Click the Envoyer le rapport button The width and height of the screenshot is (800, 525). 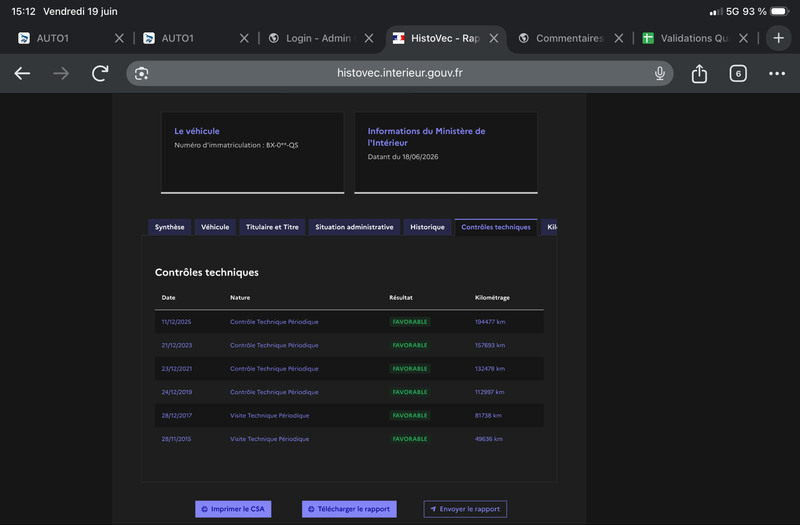465,509
